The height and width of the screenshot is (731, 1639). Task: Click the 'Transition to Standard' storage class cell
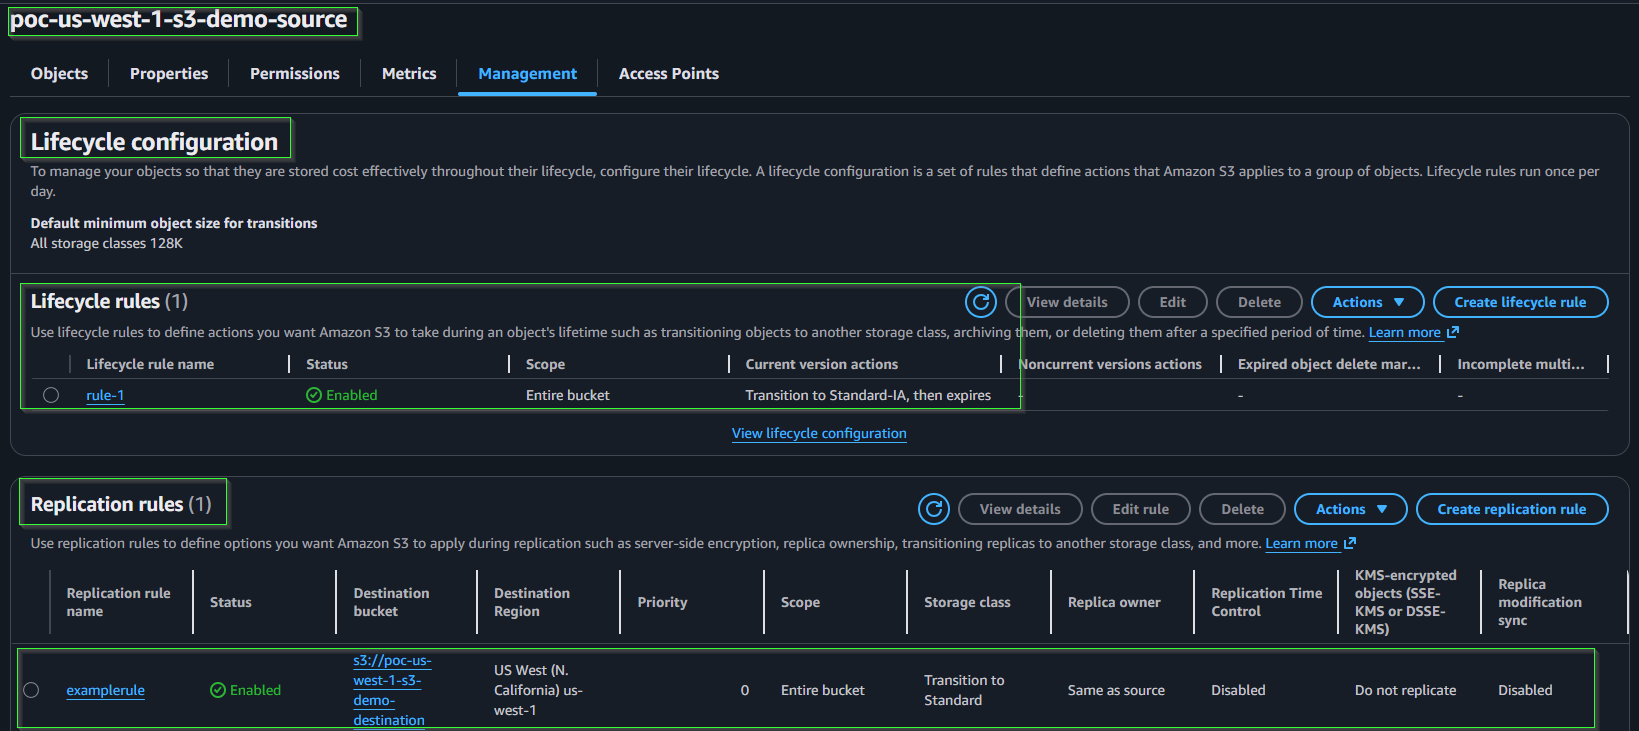(x=964, y=690)
